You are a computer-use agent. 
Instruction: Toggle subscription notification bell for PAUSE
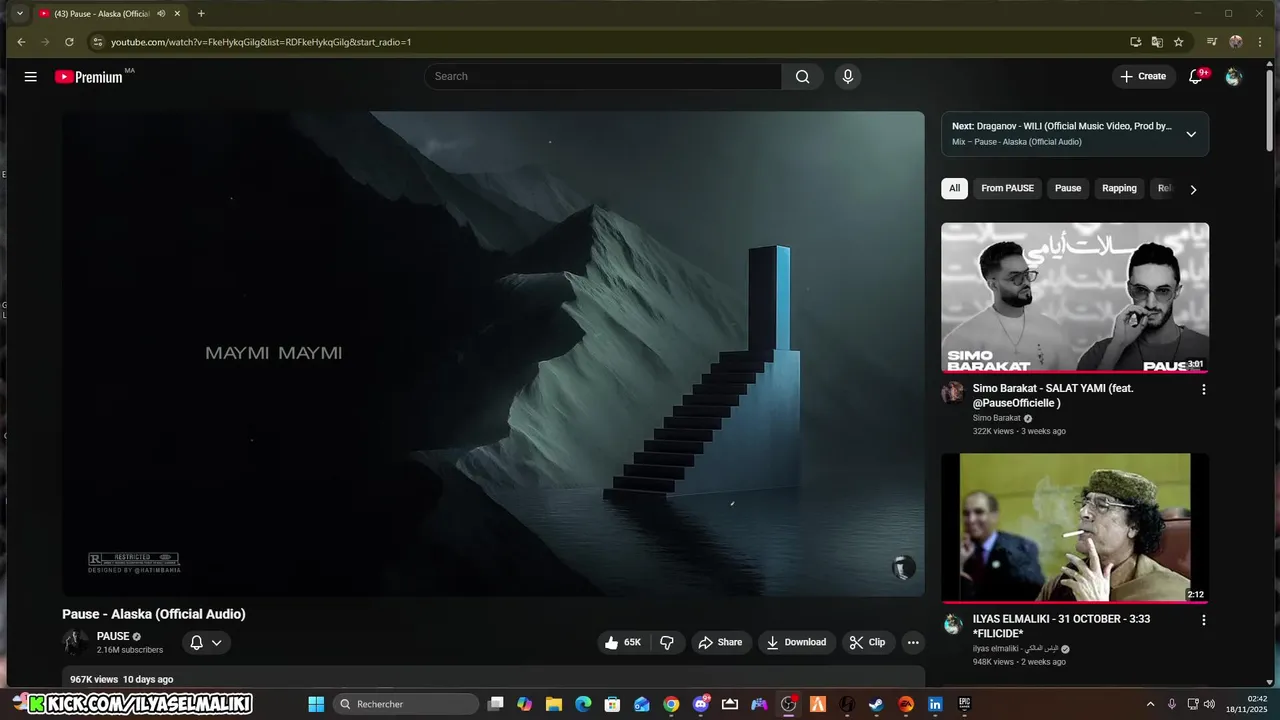coord(206,642)
